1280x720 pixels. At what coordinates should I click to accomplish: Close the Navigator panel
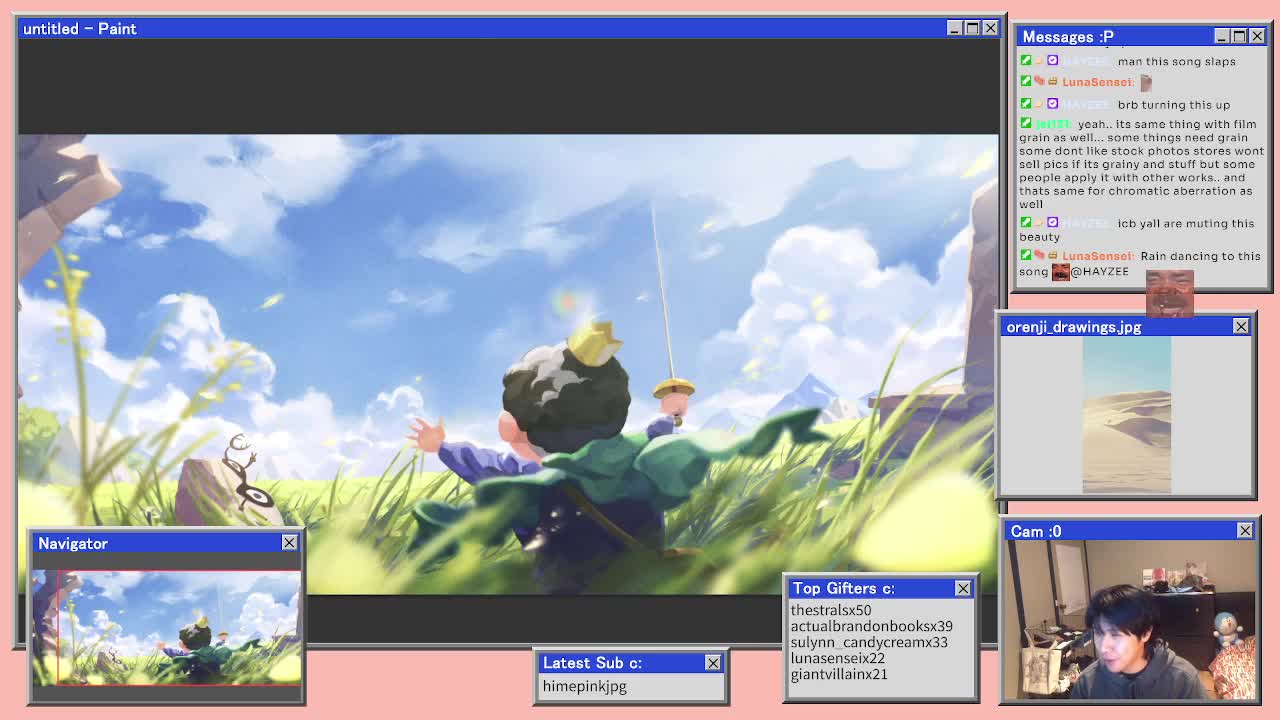289,542
